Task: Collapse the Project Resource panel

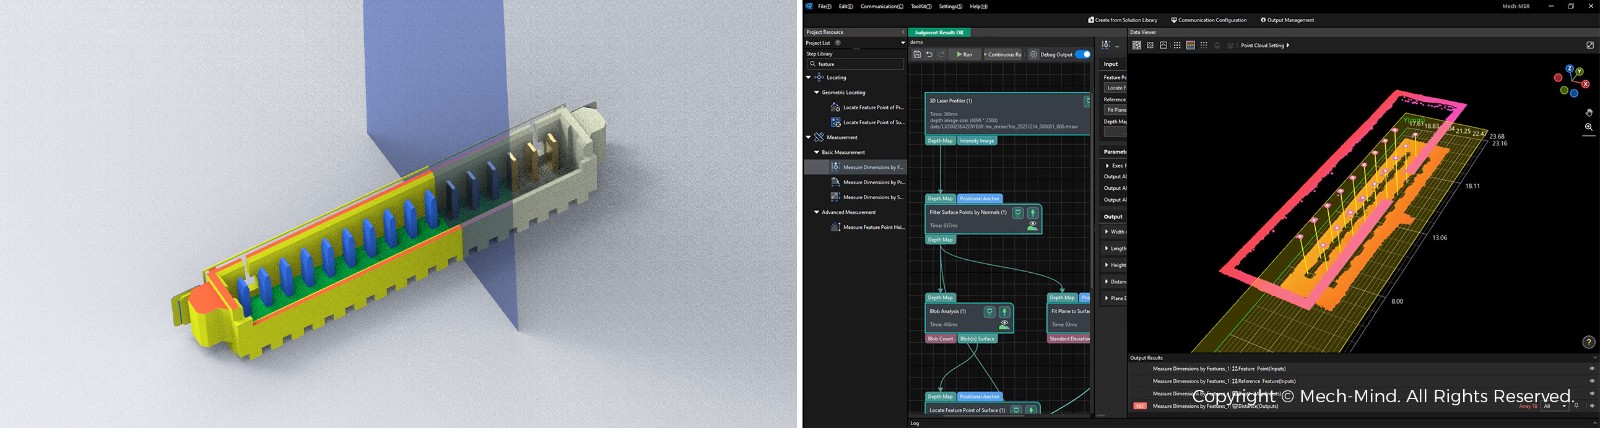Action: [x=903, y=32]
